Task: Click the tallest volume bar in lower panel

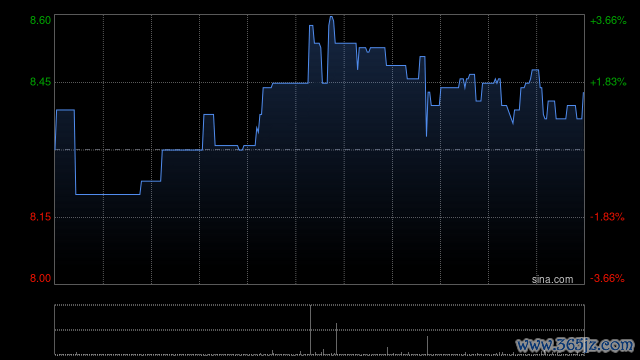Action: tap(311, 330)
